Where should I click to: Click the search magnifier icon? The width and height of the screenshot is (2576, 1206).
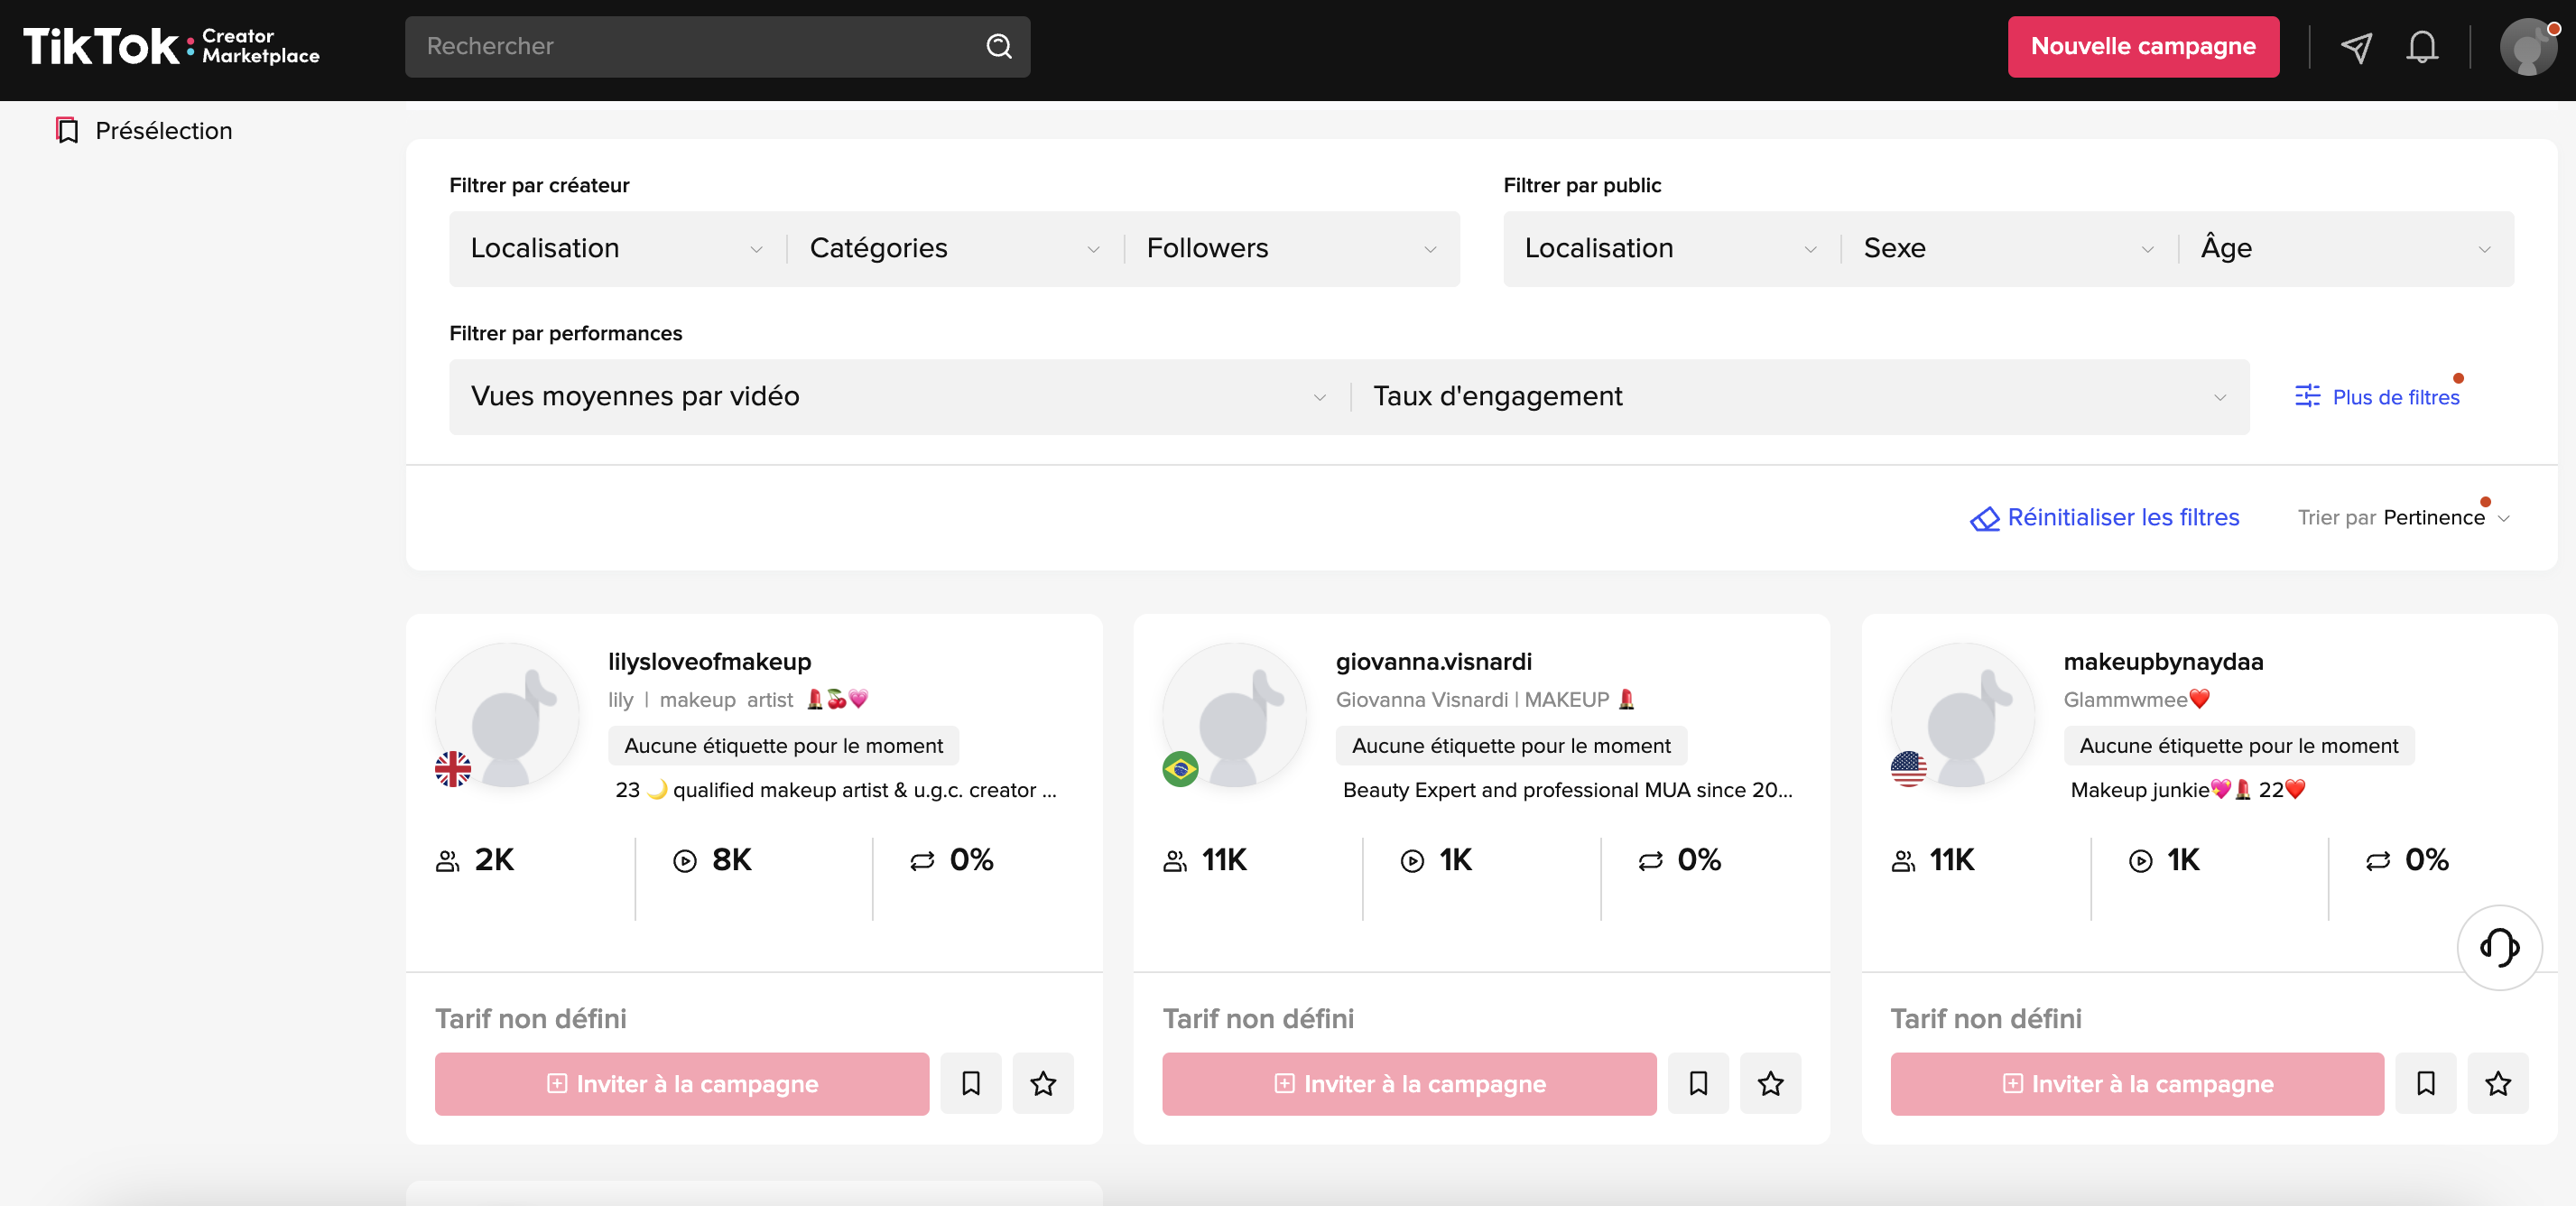pyautogui.click(x=998, y=46)
